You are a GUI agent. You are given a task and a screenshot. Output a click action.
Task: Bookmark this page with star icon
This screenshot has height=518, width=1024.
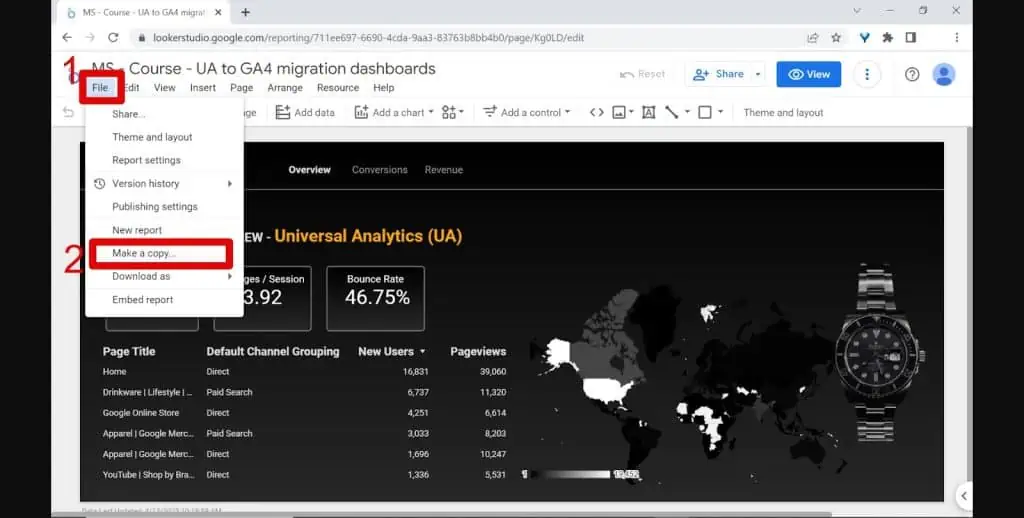(836, 37)
